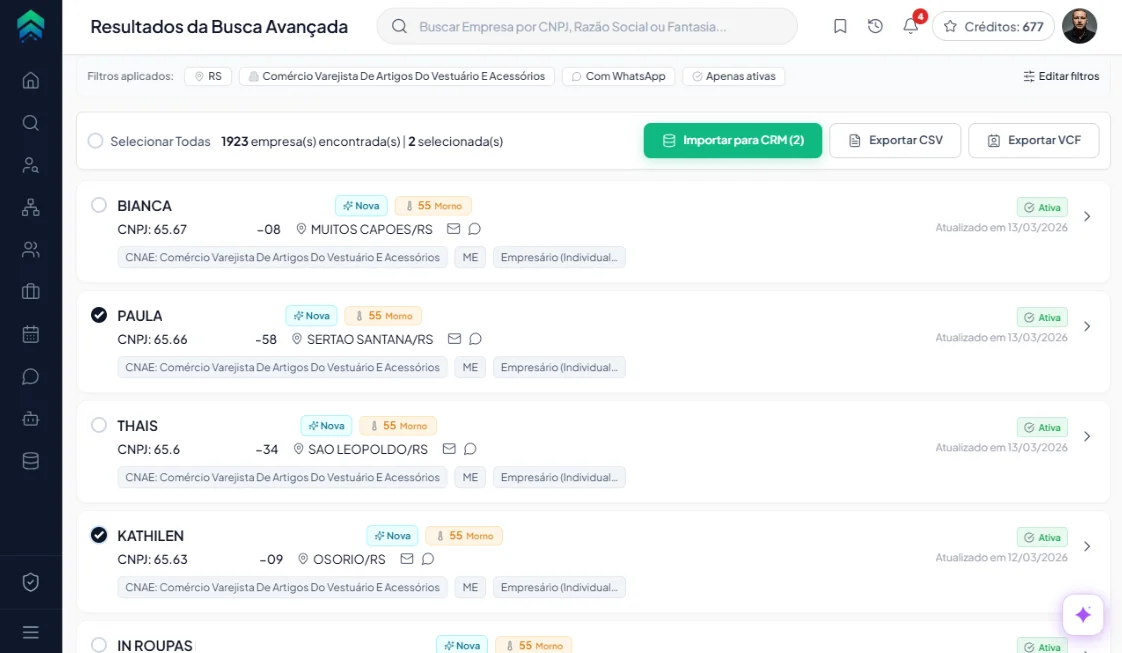Open the notifications bell with the red badge
Screen dimensions: 1122x653
tap(910, 26)
